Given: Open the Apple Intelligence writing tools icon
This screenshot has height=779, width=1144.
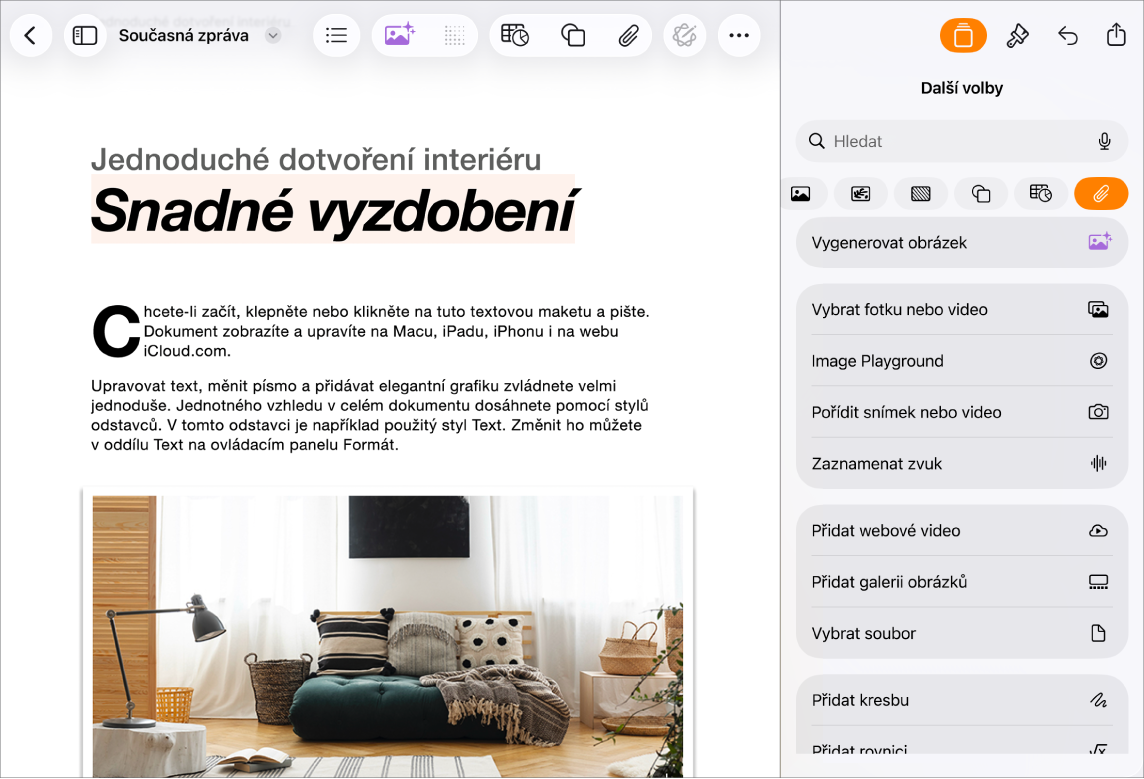Looking at the screenshot, I should pyautogui.click(x=684, y=36).
